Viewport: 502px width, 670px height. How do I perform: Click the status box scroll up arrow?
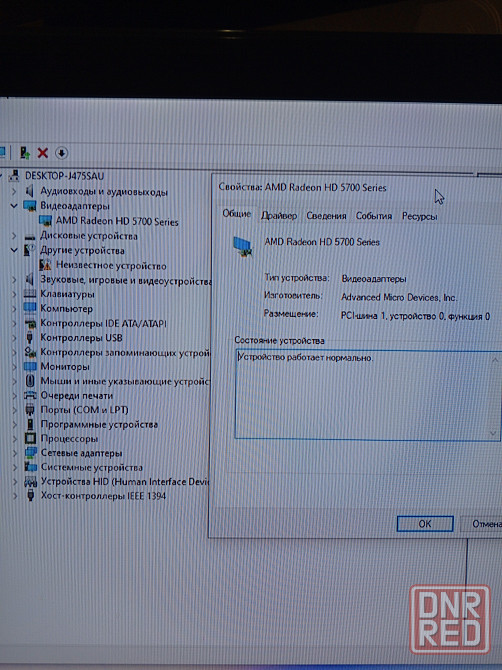point(495,360)
